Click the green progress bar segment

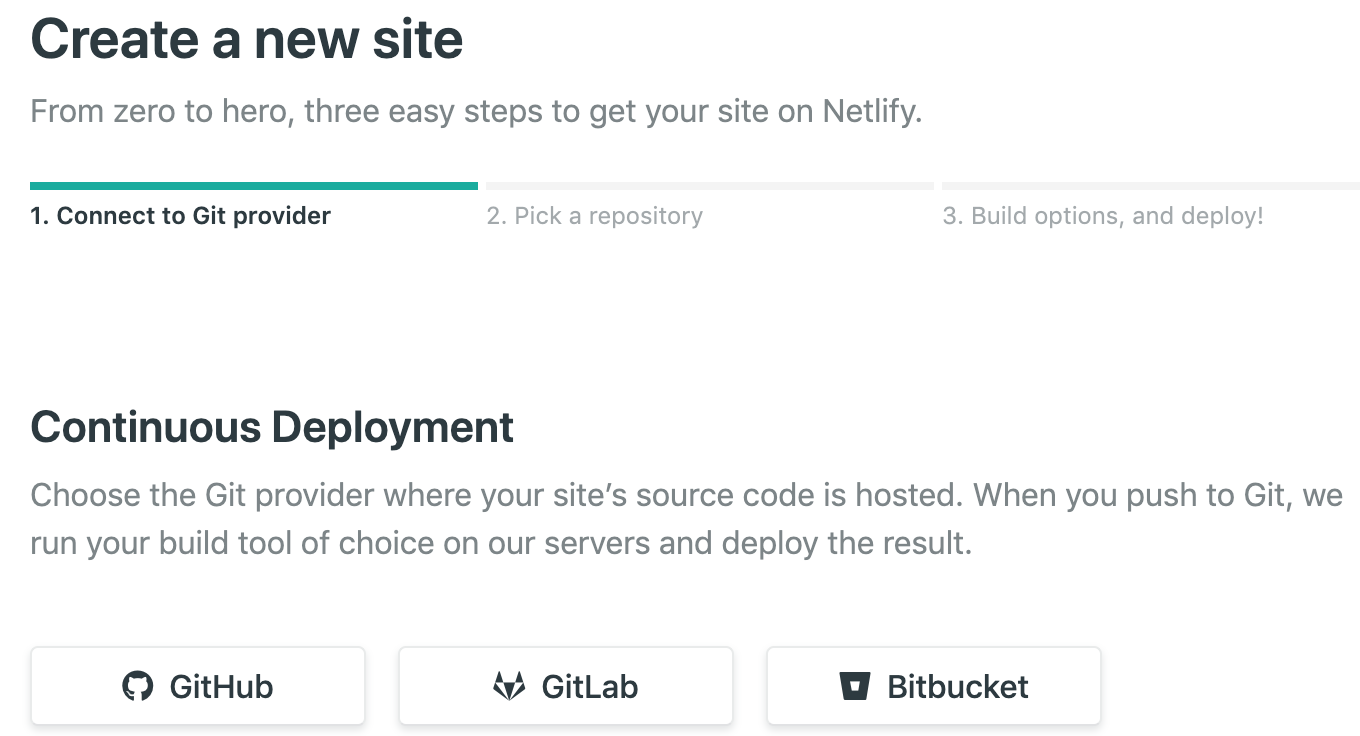pyautogui.click(x=254, y=186)
